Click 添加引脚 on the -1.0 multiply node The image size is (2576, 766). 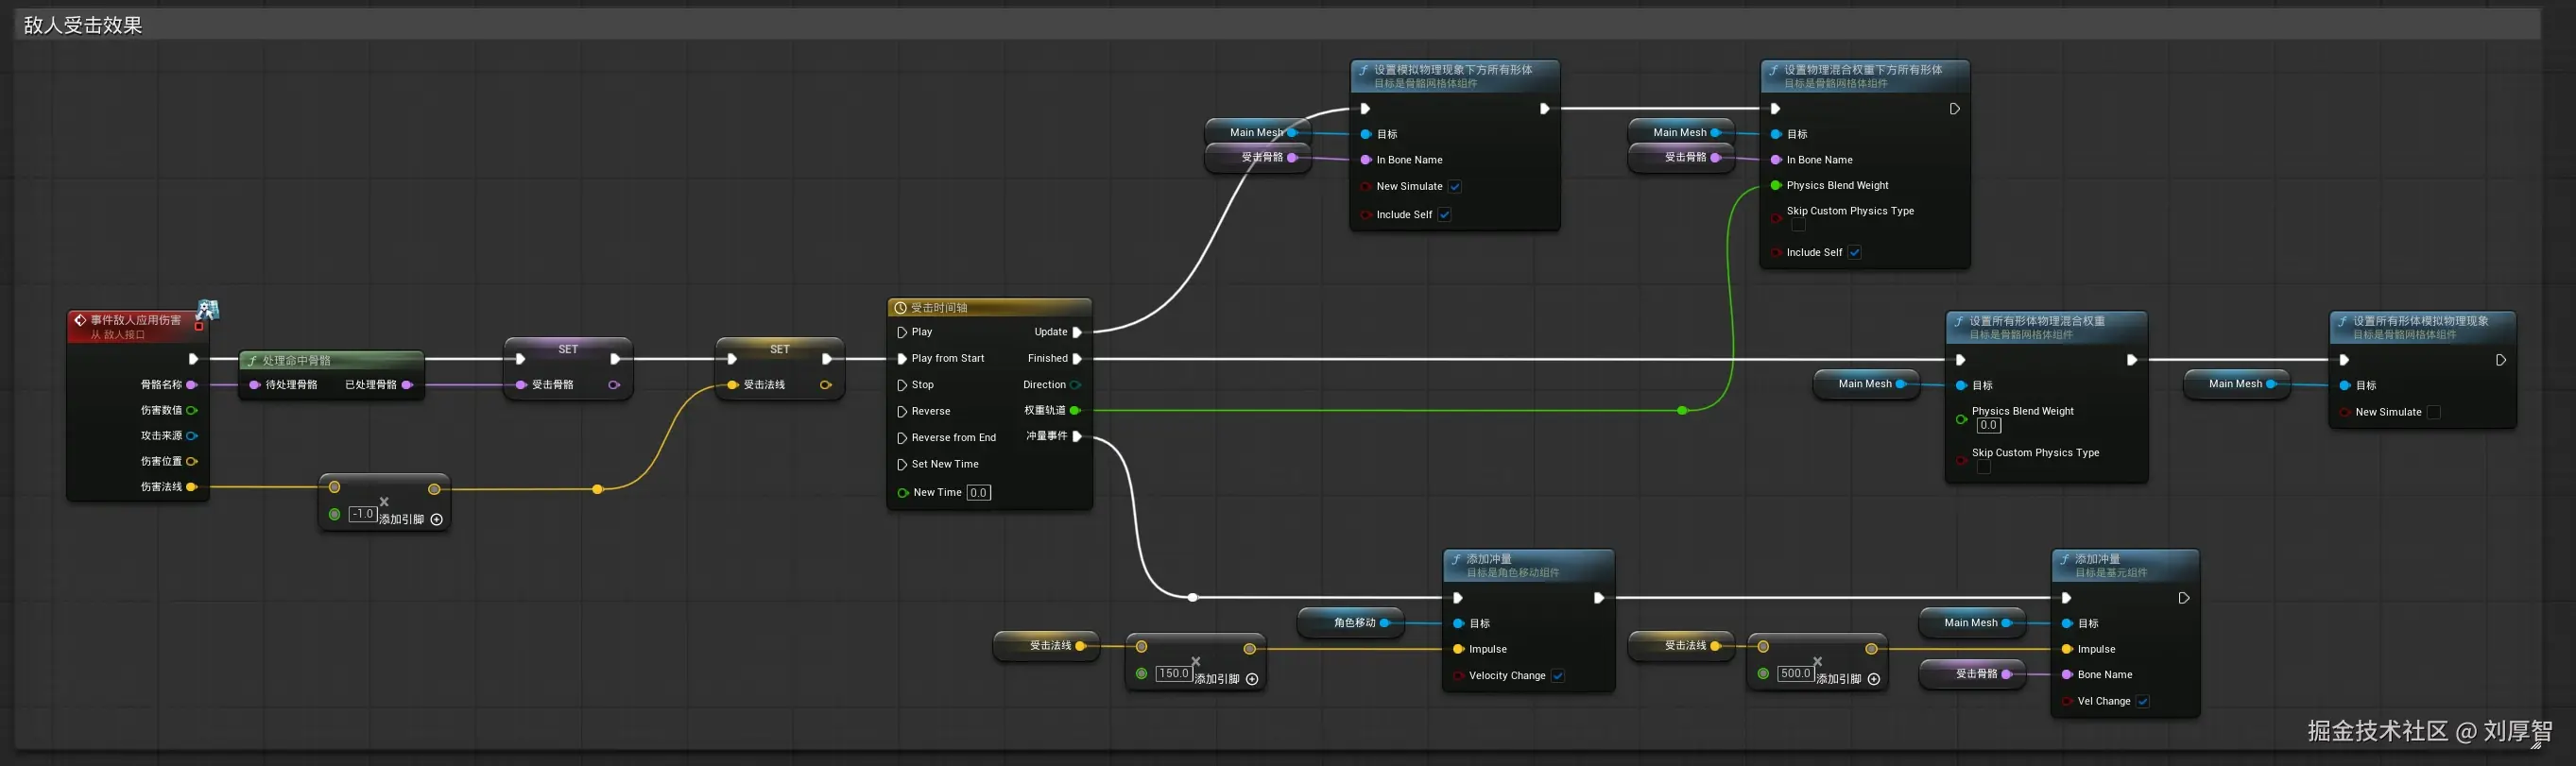(x=411, y=520)
